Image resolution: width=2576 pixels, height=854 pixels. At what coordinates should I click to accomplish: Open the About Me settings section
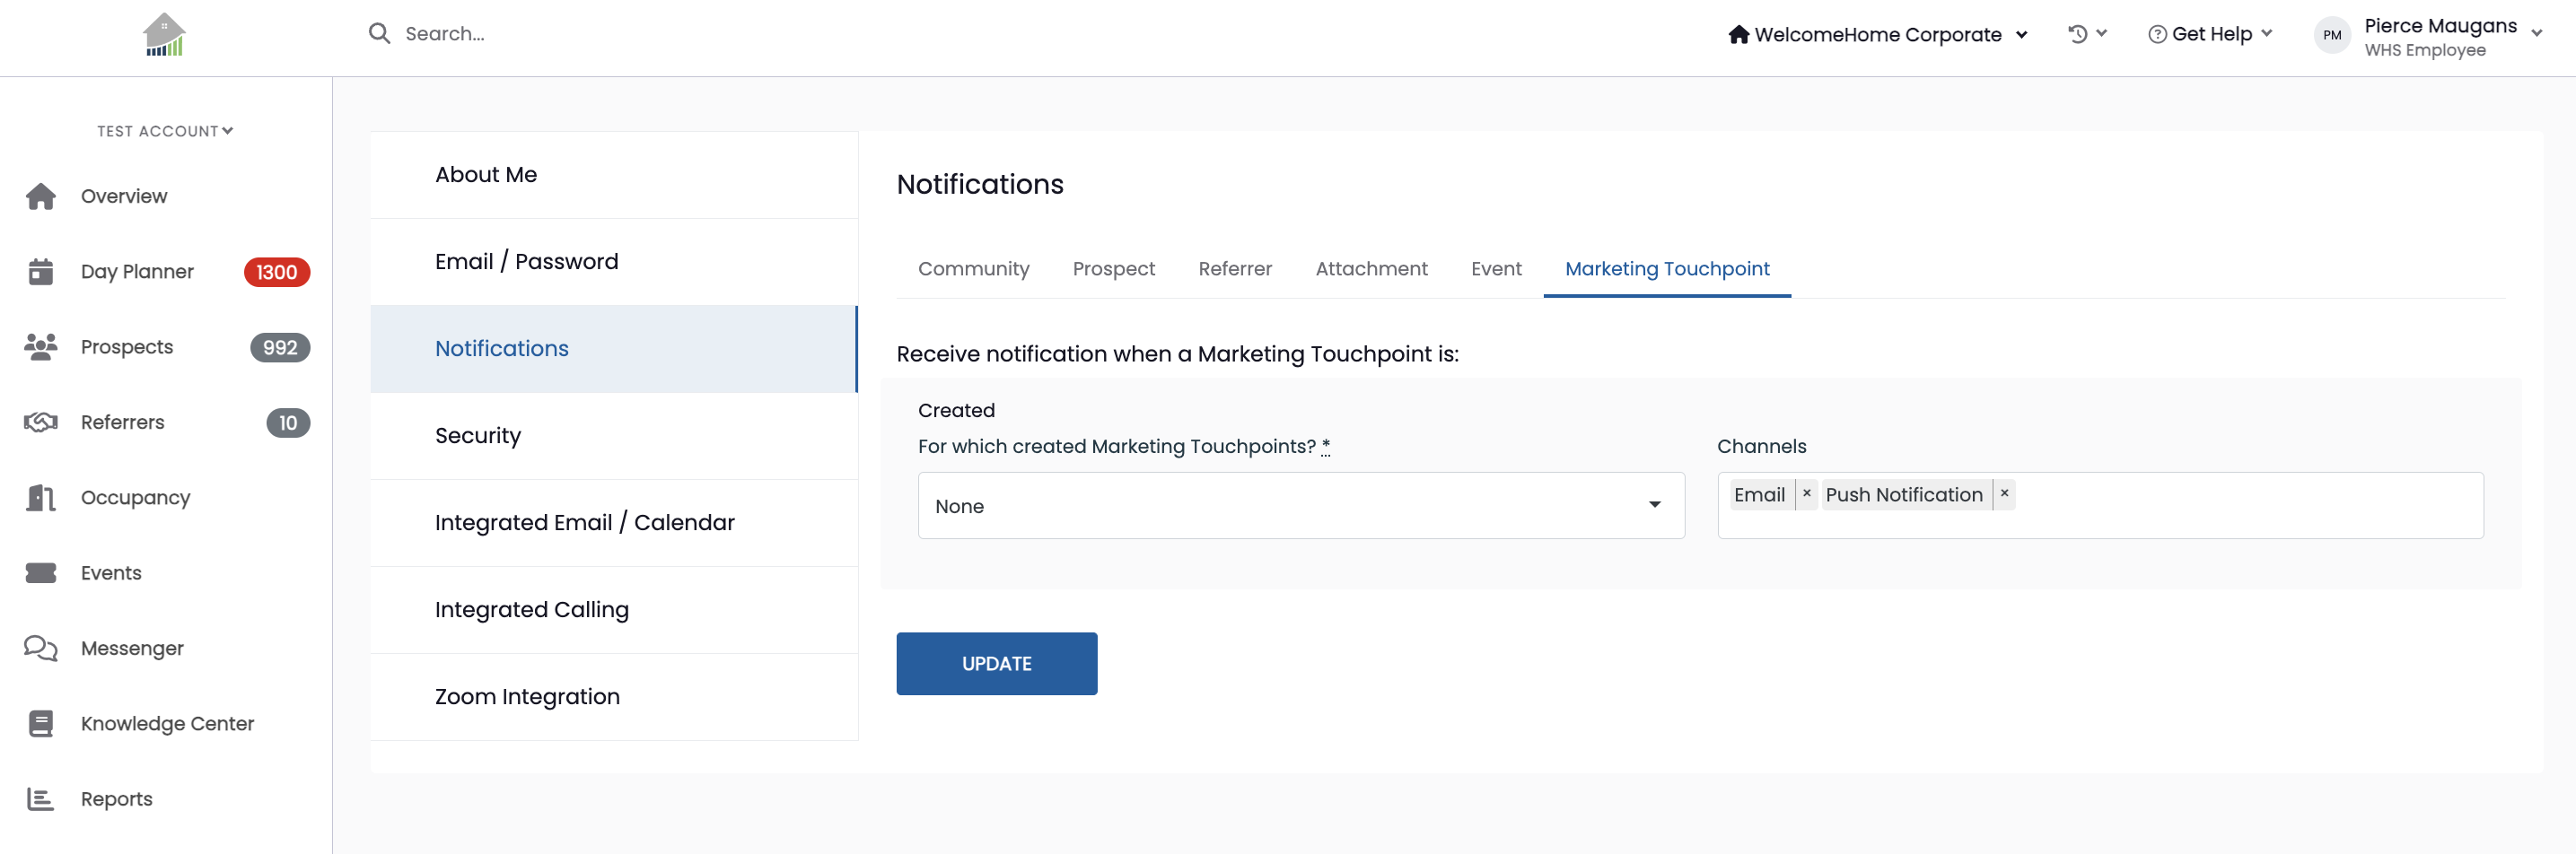point(614,175)
